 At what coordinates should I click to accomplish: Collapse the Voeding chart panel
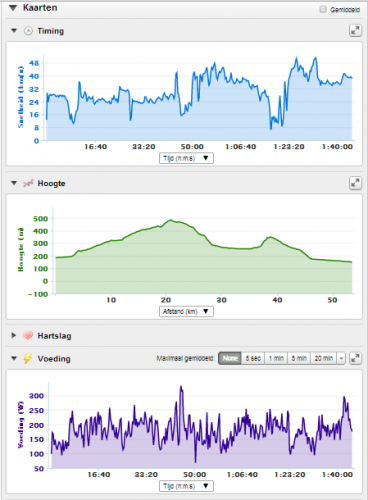pyautogui.click(x=14, y=359)
